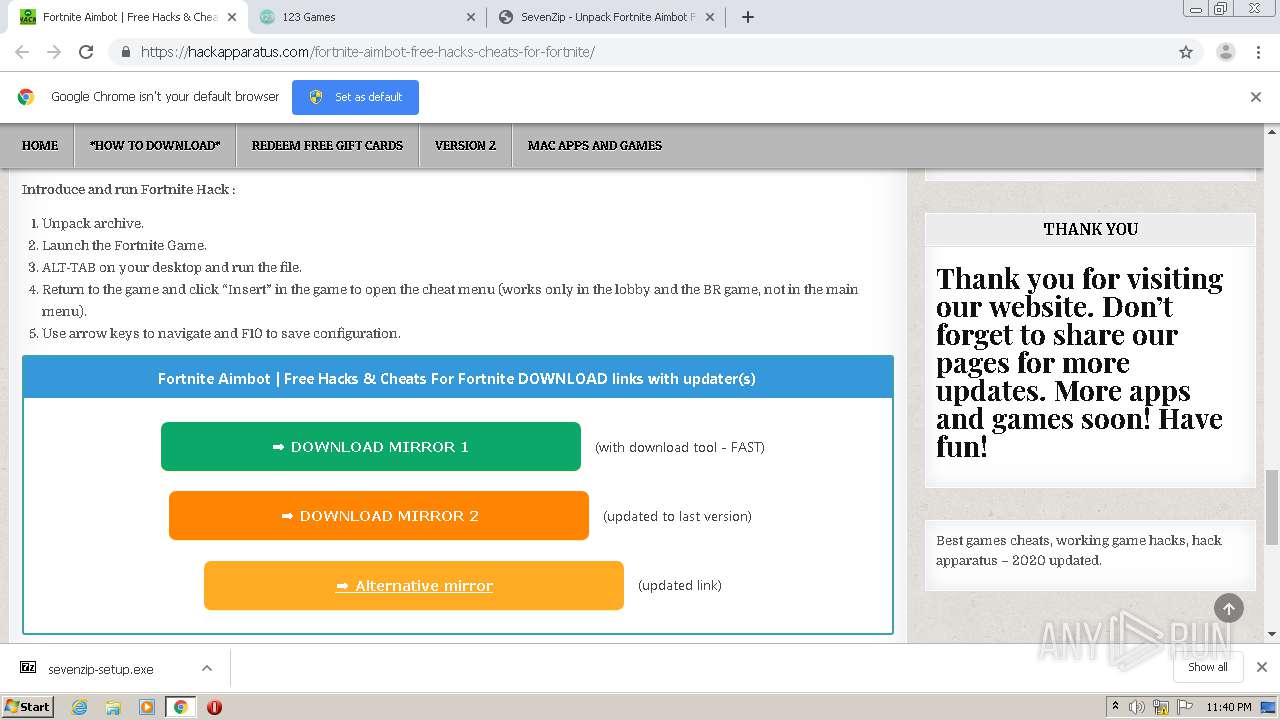Viewport: 1280px width, 720px height.
Task: Click the page vertical scrollbar thumb
Action: 1272,508
